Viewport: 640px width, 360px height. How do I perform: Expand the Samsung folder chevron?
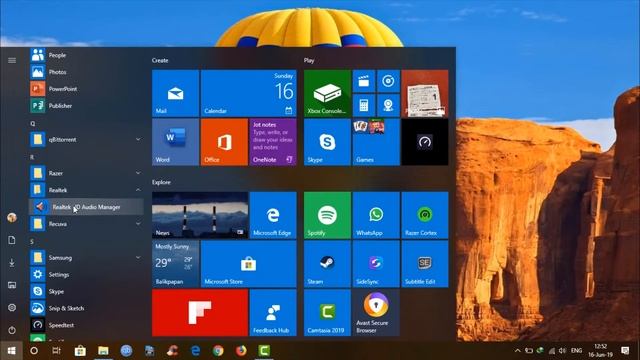click(x=138, y=258)
